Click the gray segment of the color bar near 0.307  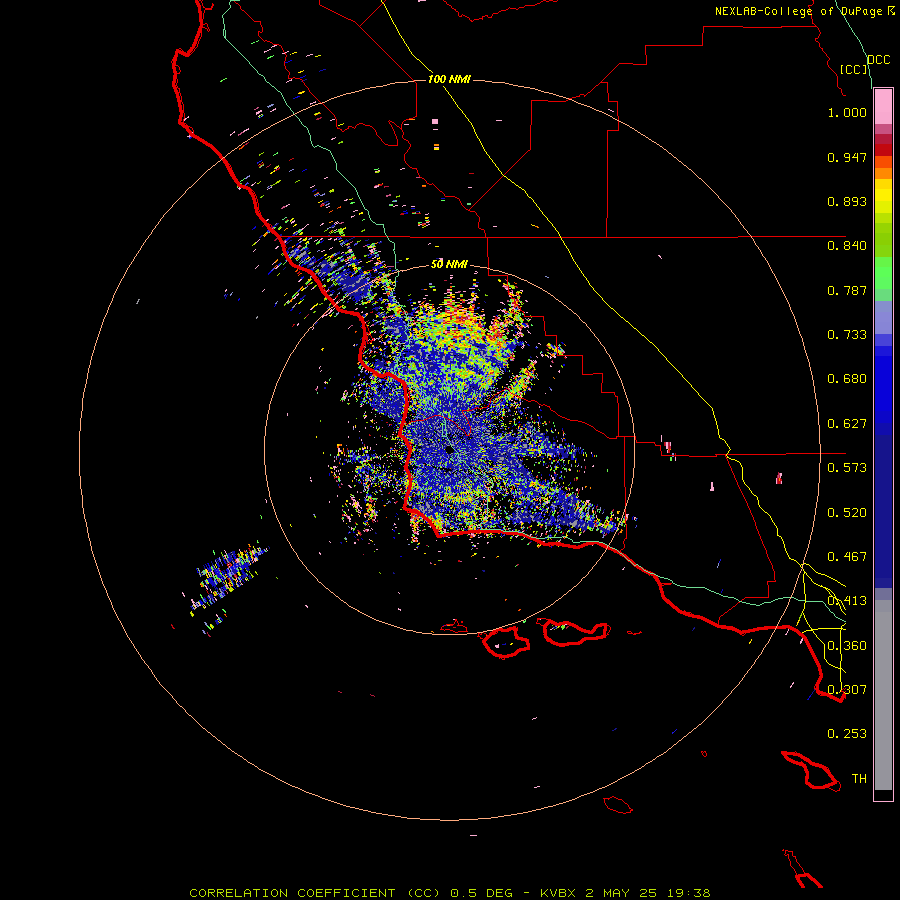tap(883, 695)
